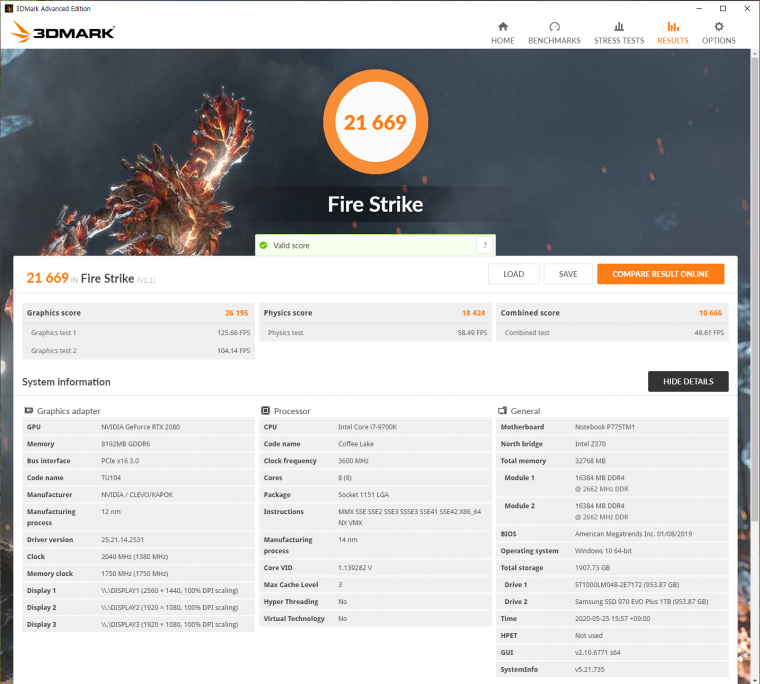Viewport: 760px width, 684px height.
Task: Select Physics score value 18 424
Action: 473,313
